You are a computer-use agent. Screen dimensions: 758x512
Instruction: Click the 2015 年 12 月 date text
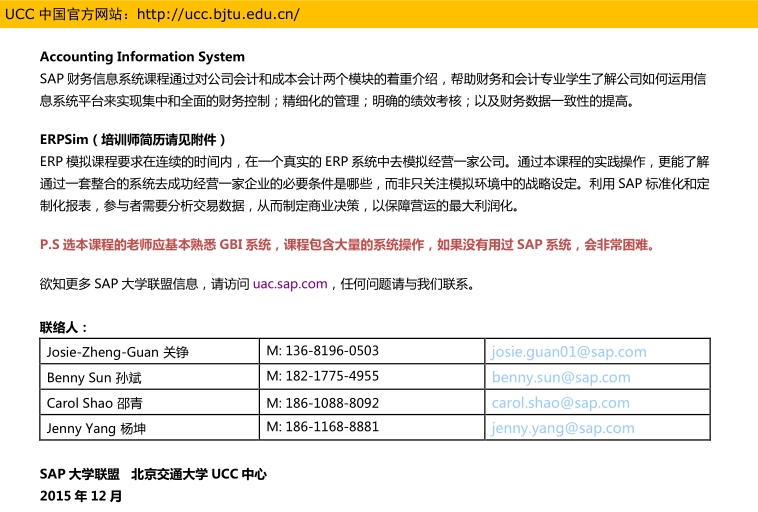(x=81, y=496)
